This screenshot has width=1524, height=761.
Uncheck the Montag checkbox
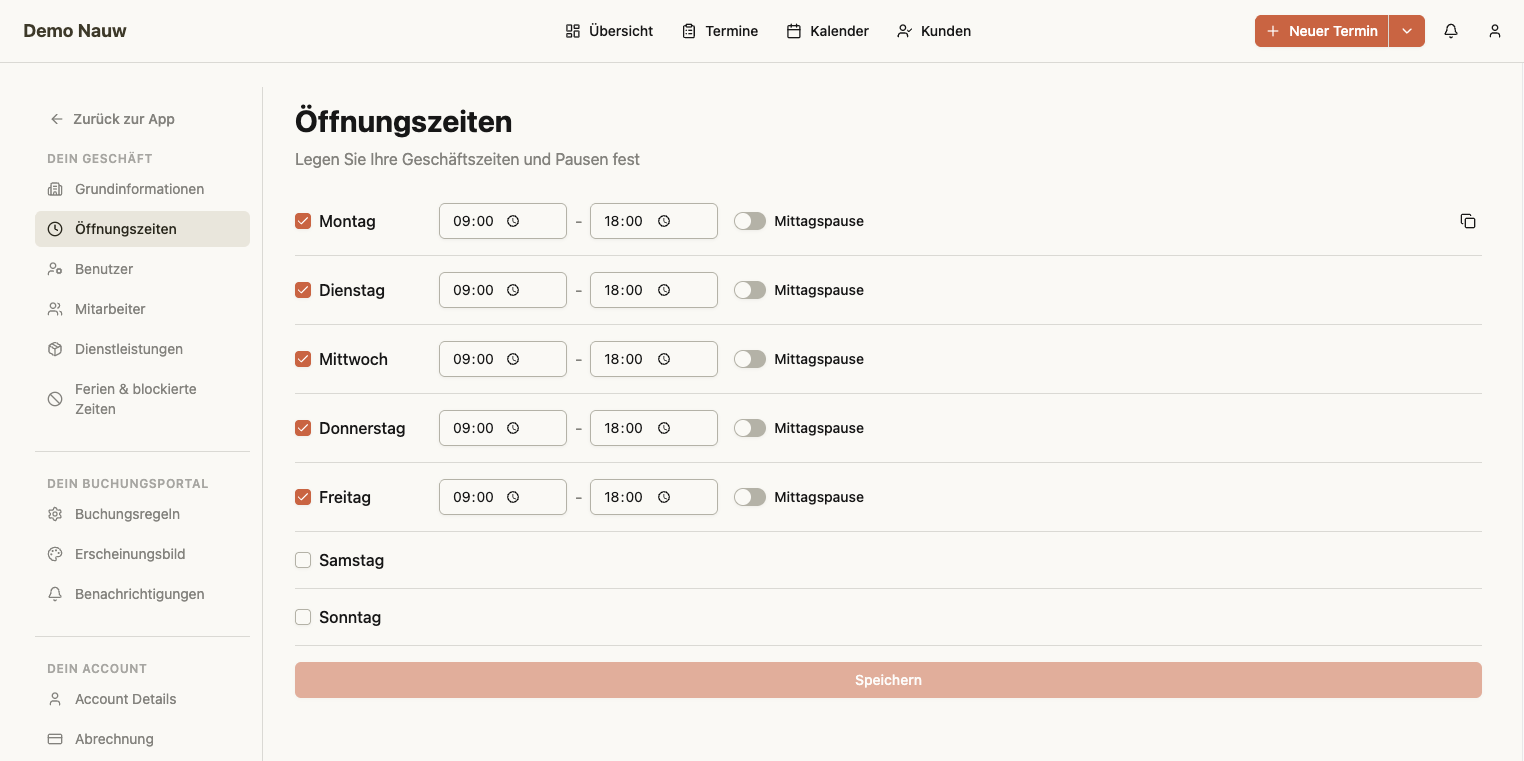pyautogui.click(x=303, y=221)
